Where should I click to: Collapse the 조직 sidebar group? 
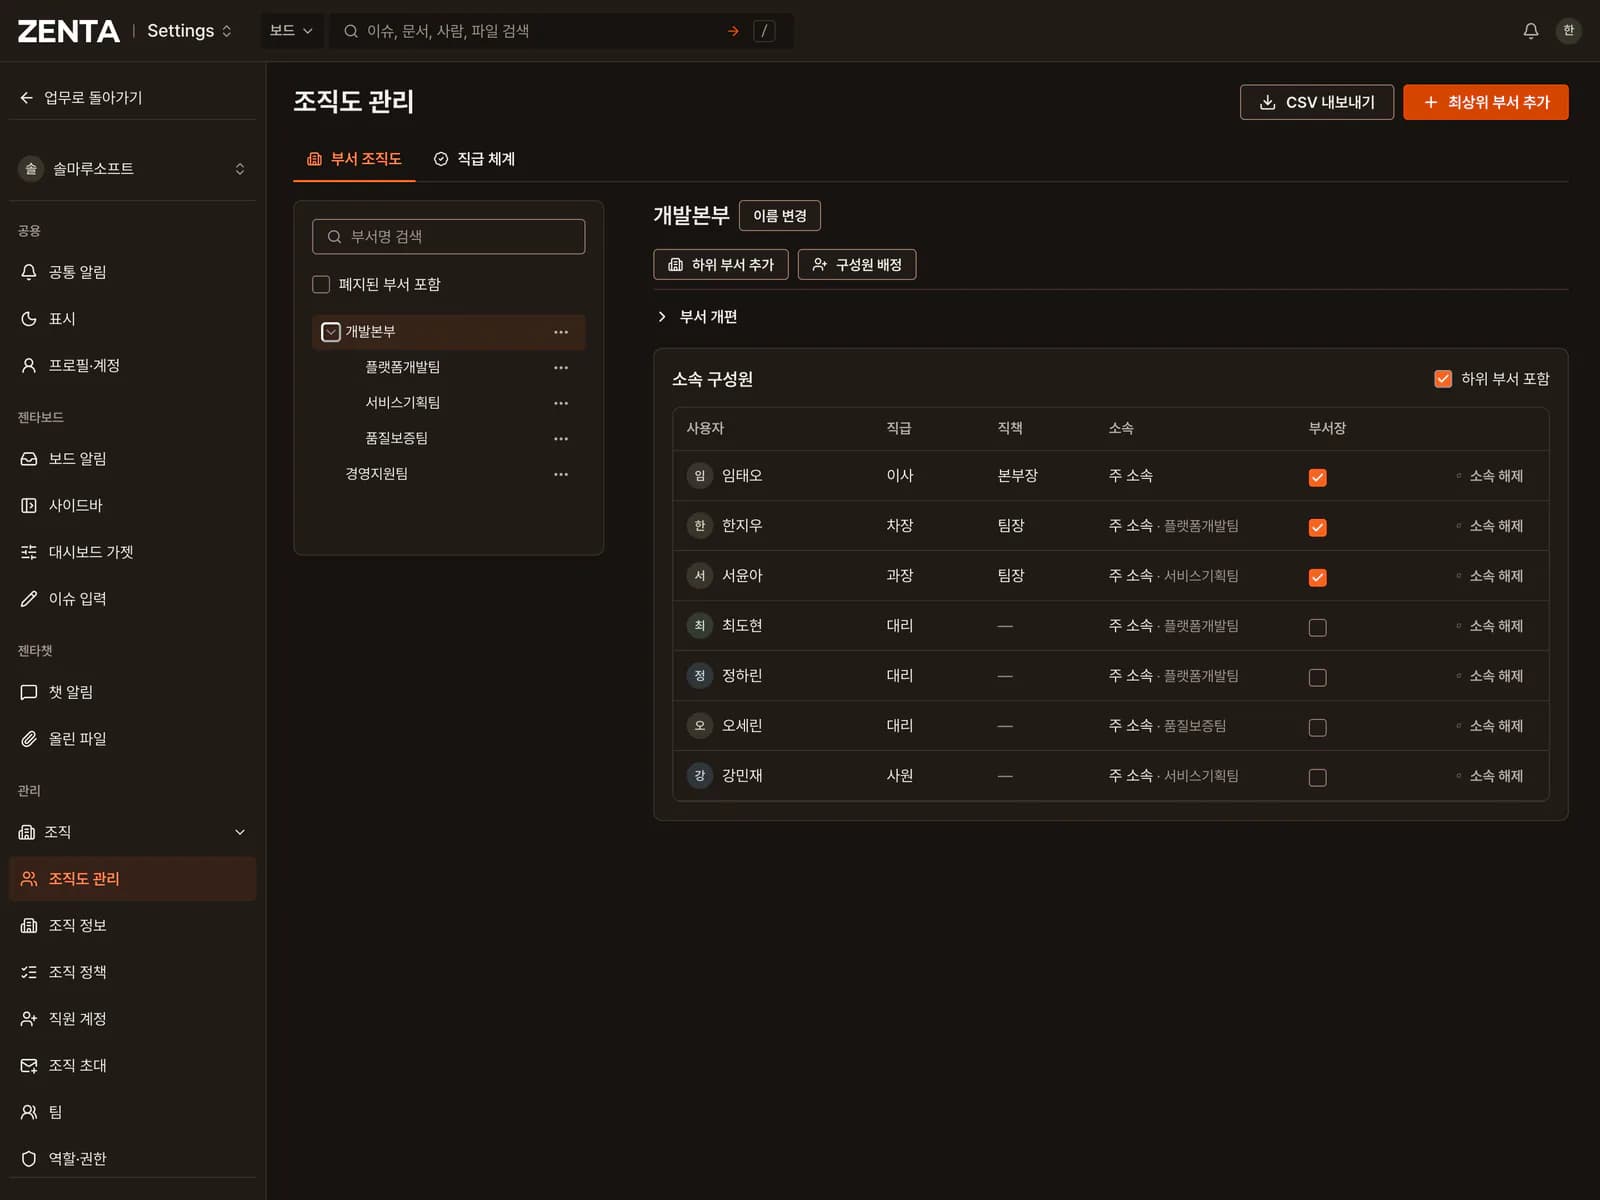(x=132, y=832)
